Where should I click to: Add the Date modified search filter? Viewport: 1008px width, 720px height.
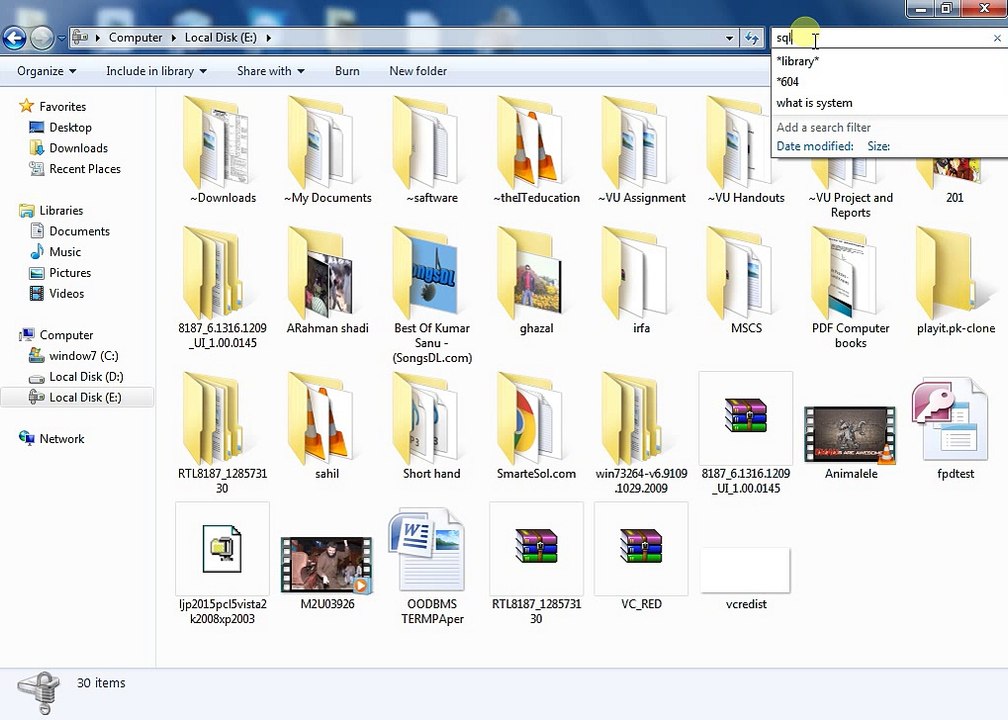[814, 146]
